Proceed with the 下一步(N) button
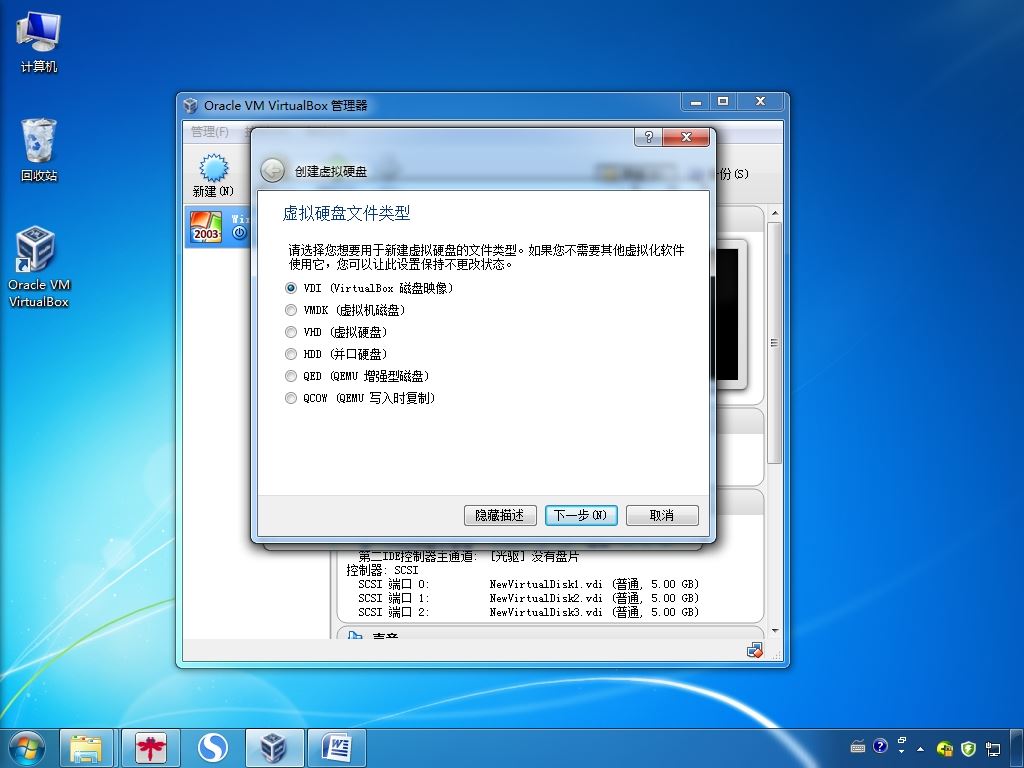This screenshot has width=1024, height=768. [x=581, y=515]
